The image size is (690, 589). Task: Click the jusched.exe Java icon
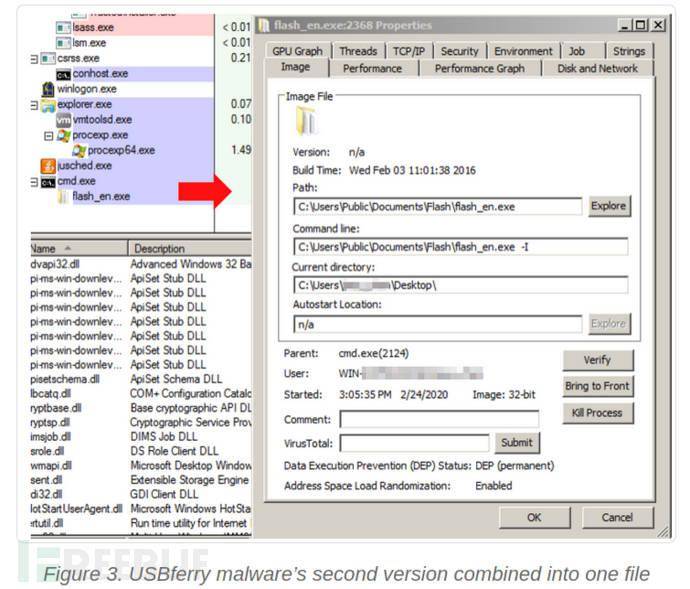pos(48,165)
